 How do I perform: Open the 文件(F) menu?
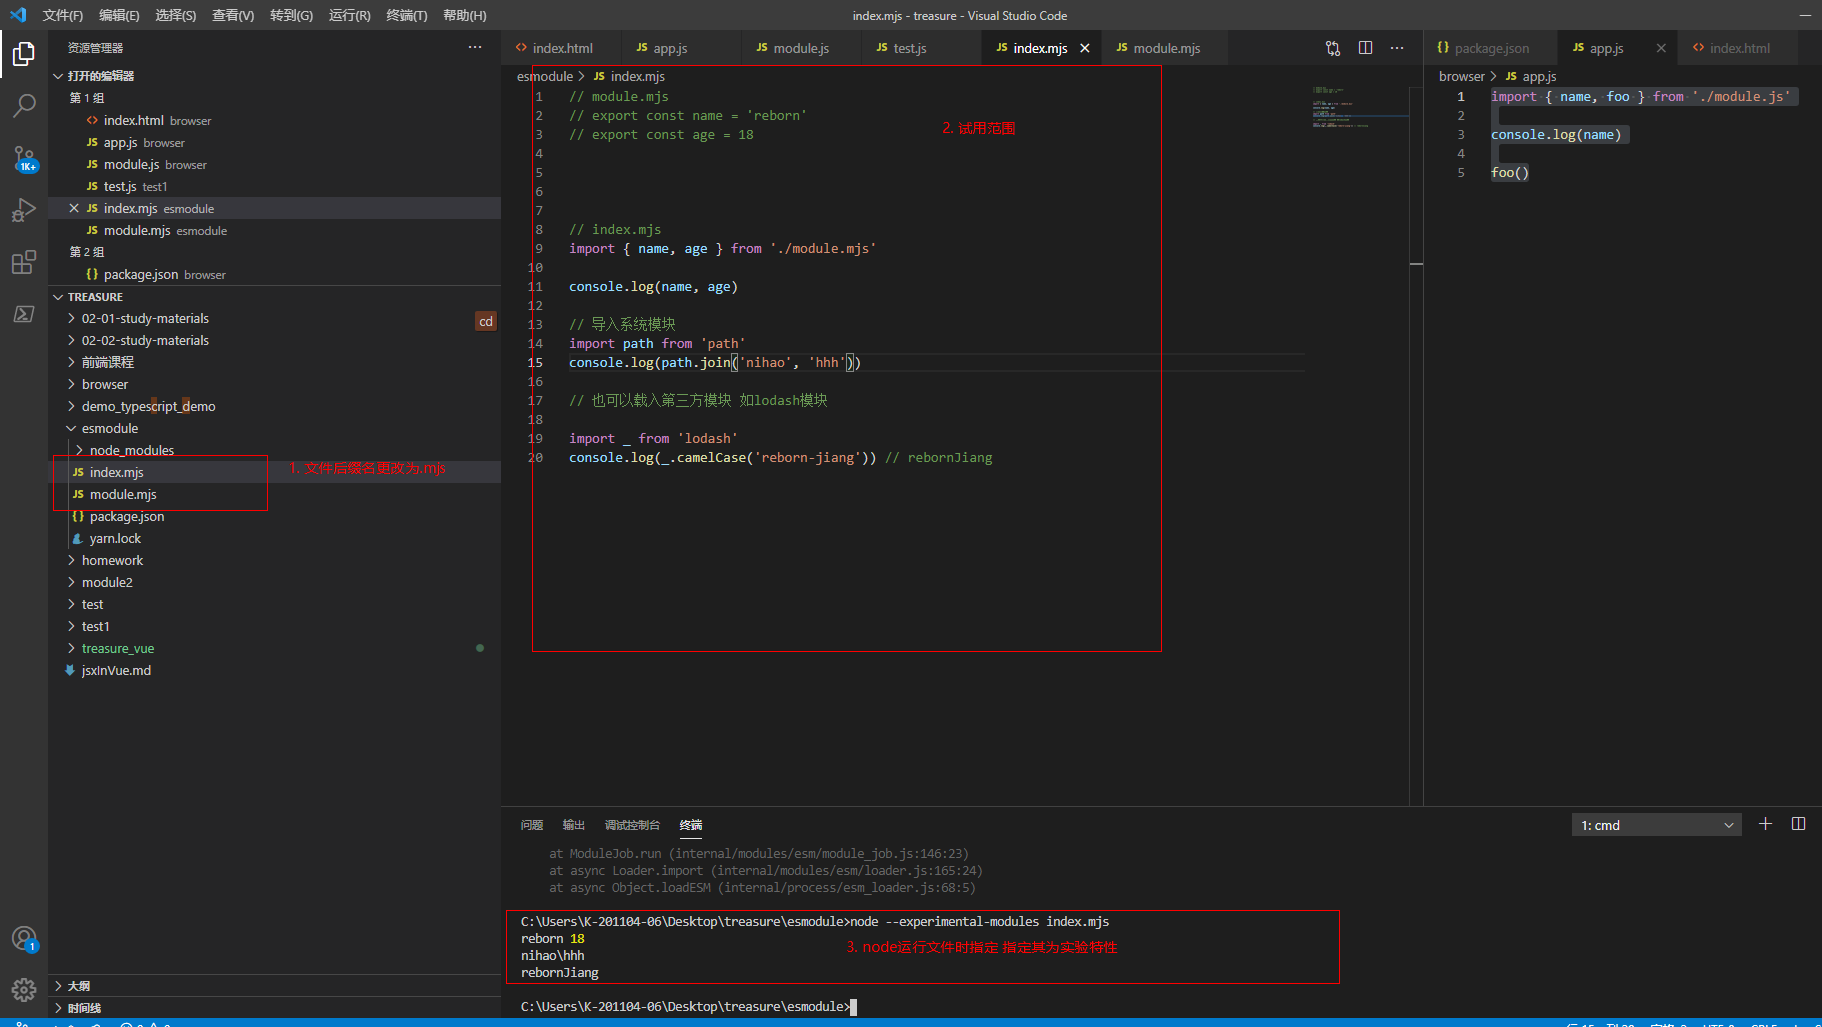click(62, 15)
